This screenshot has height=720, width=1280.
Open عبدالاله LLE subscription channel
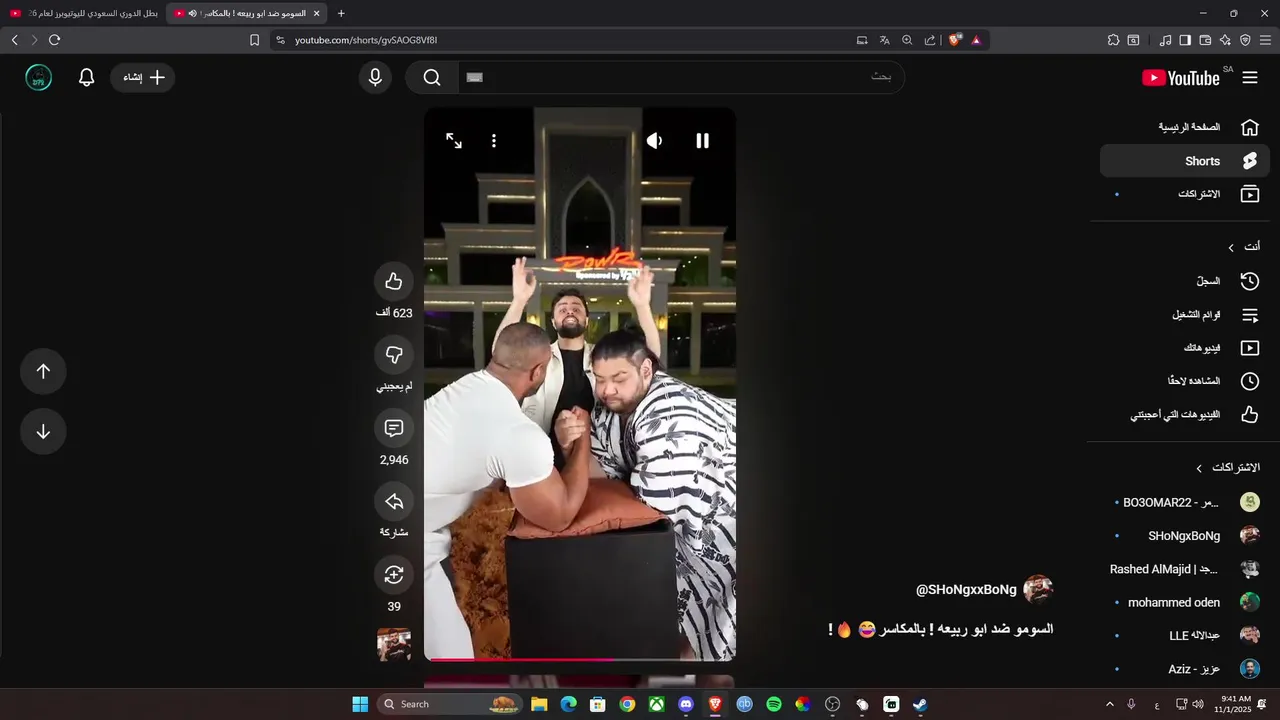coord(1185,635)
